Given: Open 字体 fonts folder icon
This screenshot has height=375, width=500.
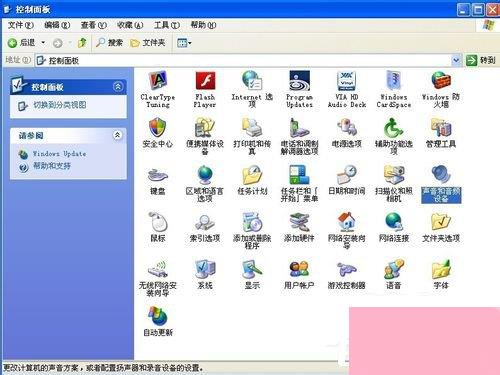Looking at the screenshot, I should click(x=441, y=269).
